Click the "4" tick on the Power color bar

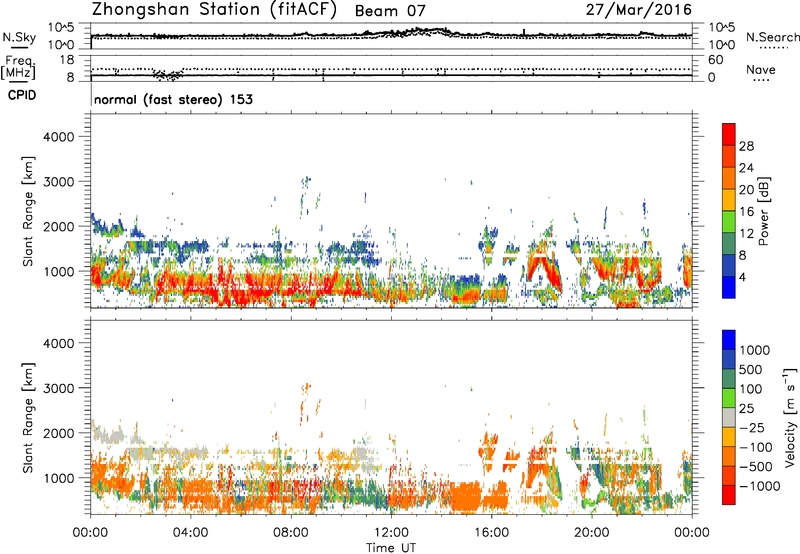742,277
